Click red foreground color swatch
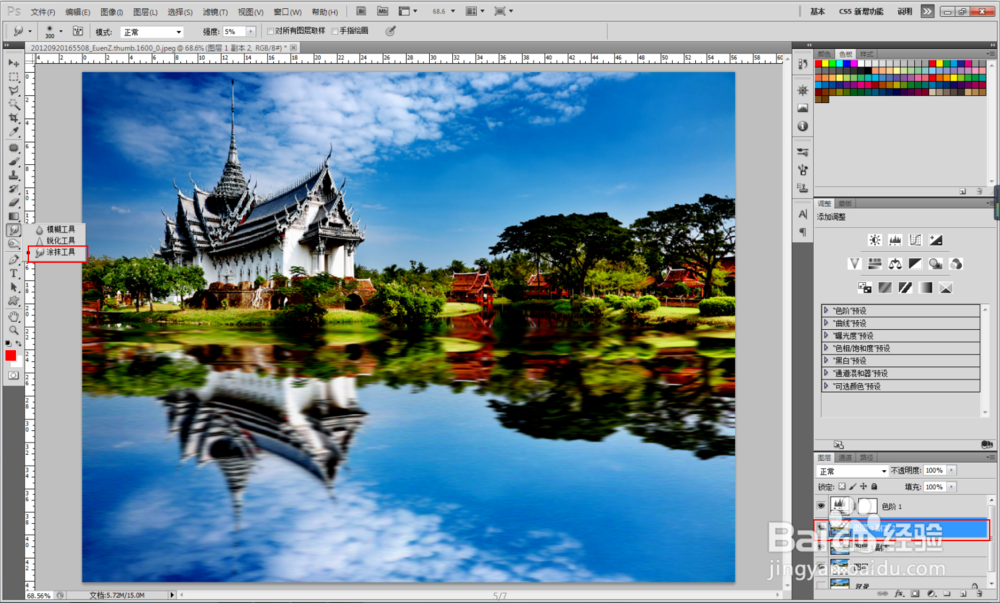This screenshot has height=603, width=1000. pyautogui.click(x=11, y=356)
